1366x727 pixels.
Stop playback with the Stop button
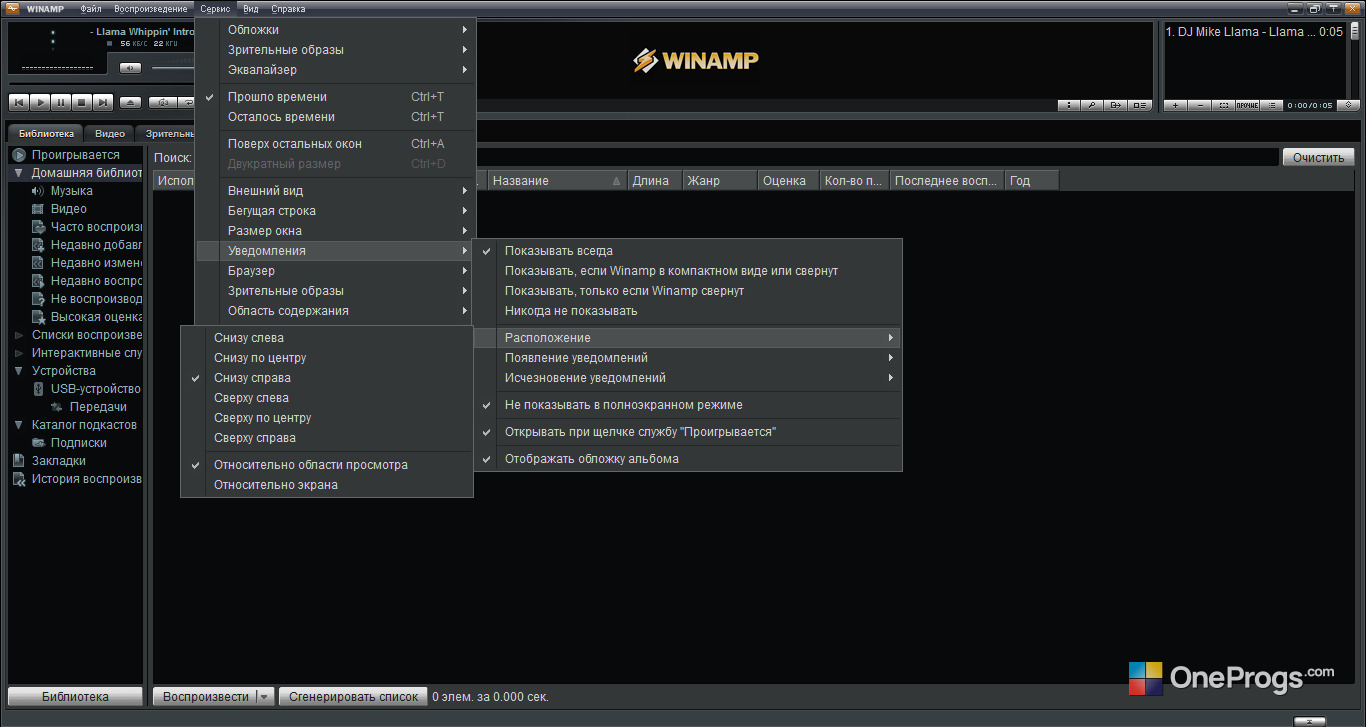click(x=82, y=102)
